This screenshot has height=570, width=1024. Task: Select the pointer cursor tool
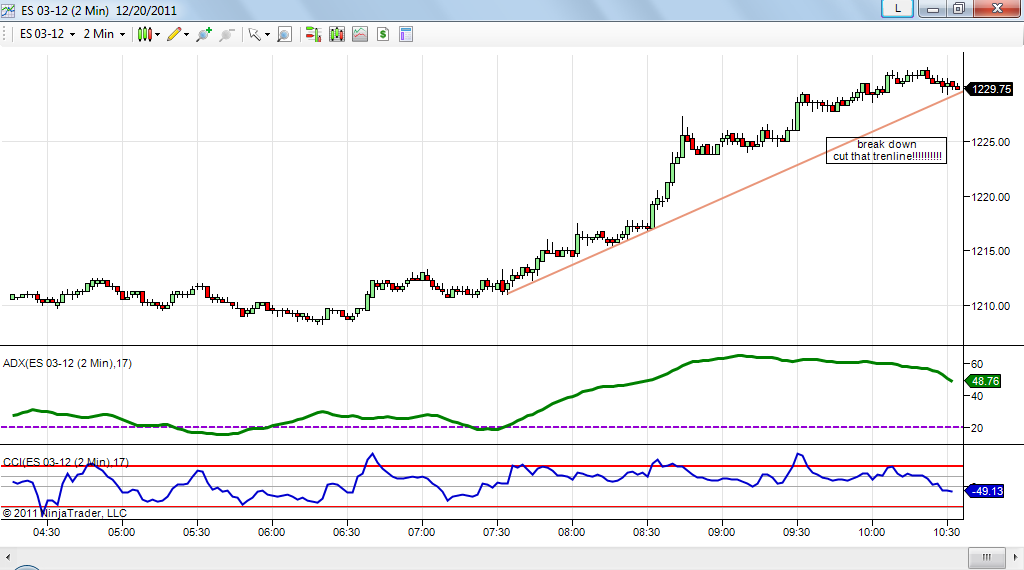click(x=255, y=35)
